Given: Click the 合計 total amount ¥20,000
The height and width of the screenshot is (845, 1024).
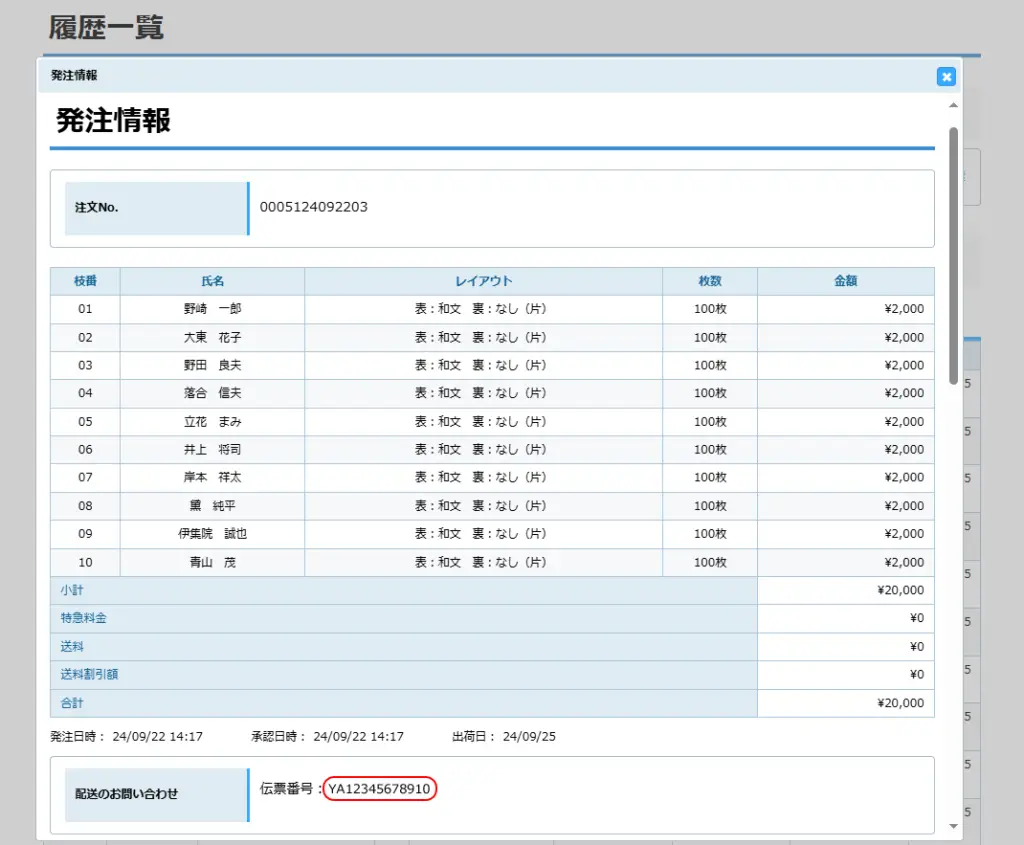Looking at the screenshot, I should 899,703.
